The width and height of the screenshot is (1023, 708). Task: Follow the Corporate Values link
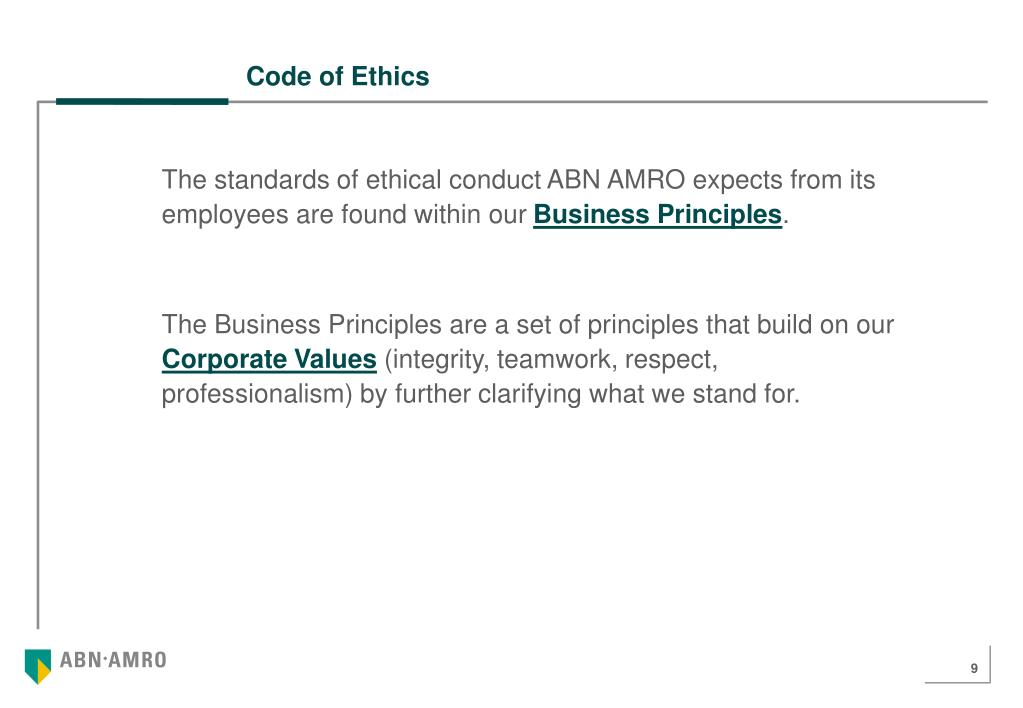point(269,359)
